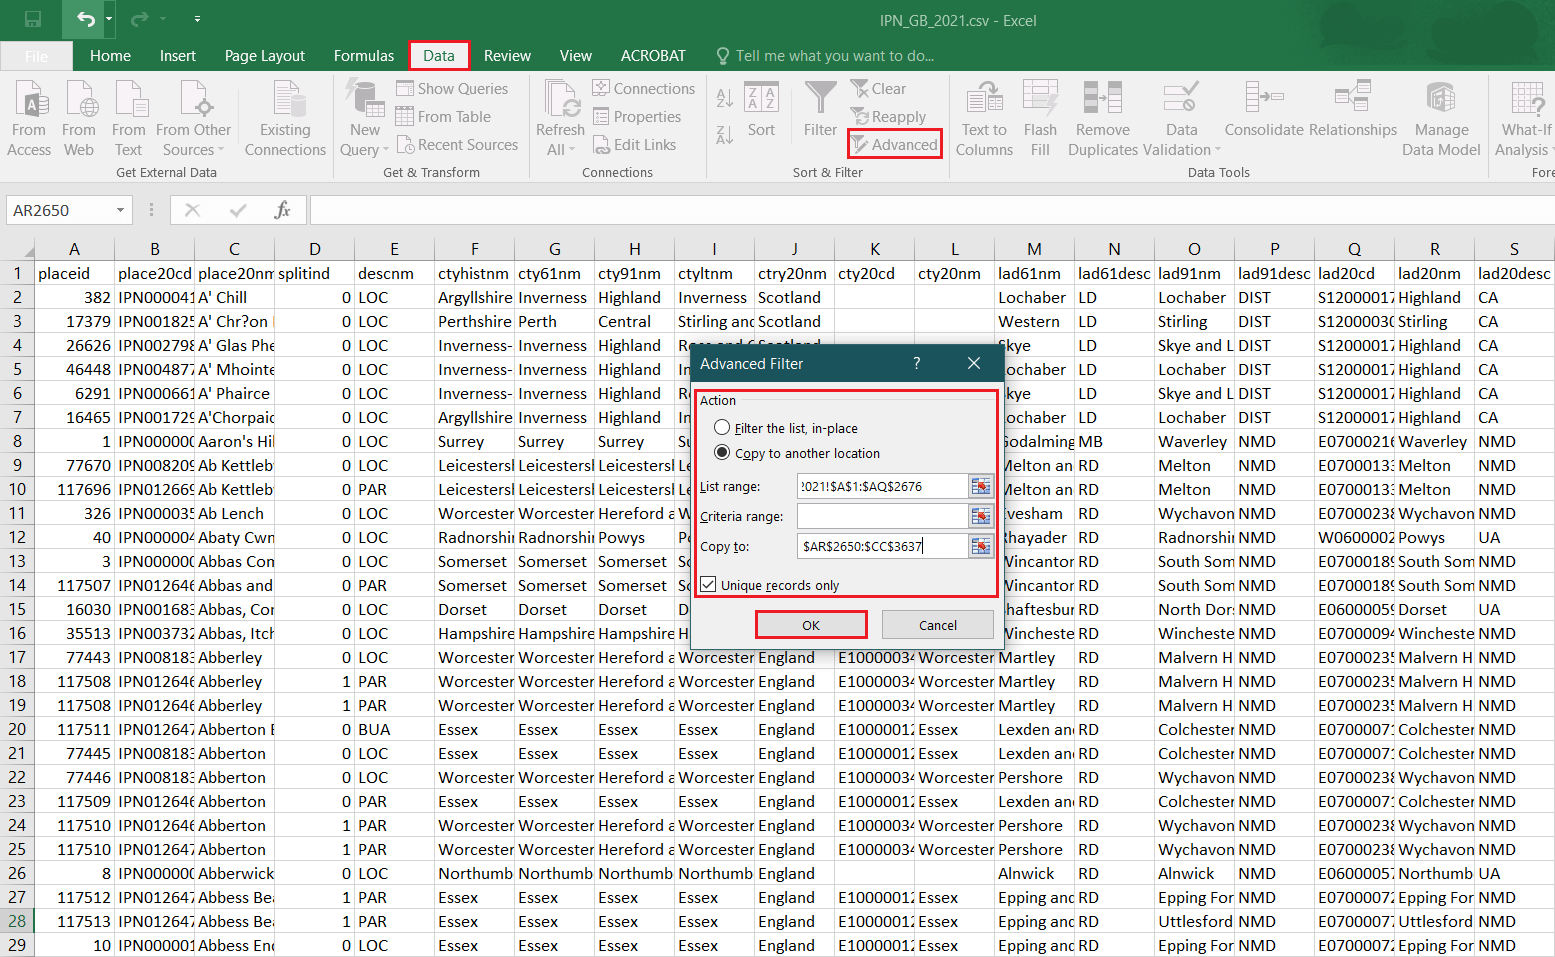1555x957 pixels.
Task: Toggle the Filter funnel button
Action: pos(820,110)
